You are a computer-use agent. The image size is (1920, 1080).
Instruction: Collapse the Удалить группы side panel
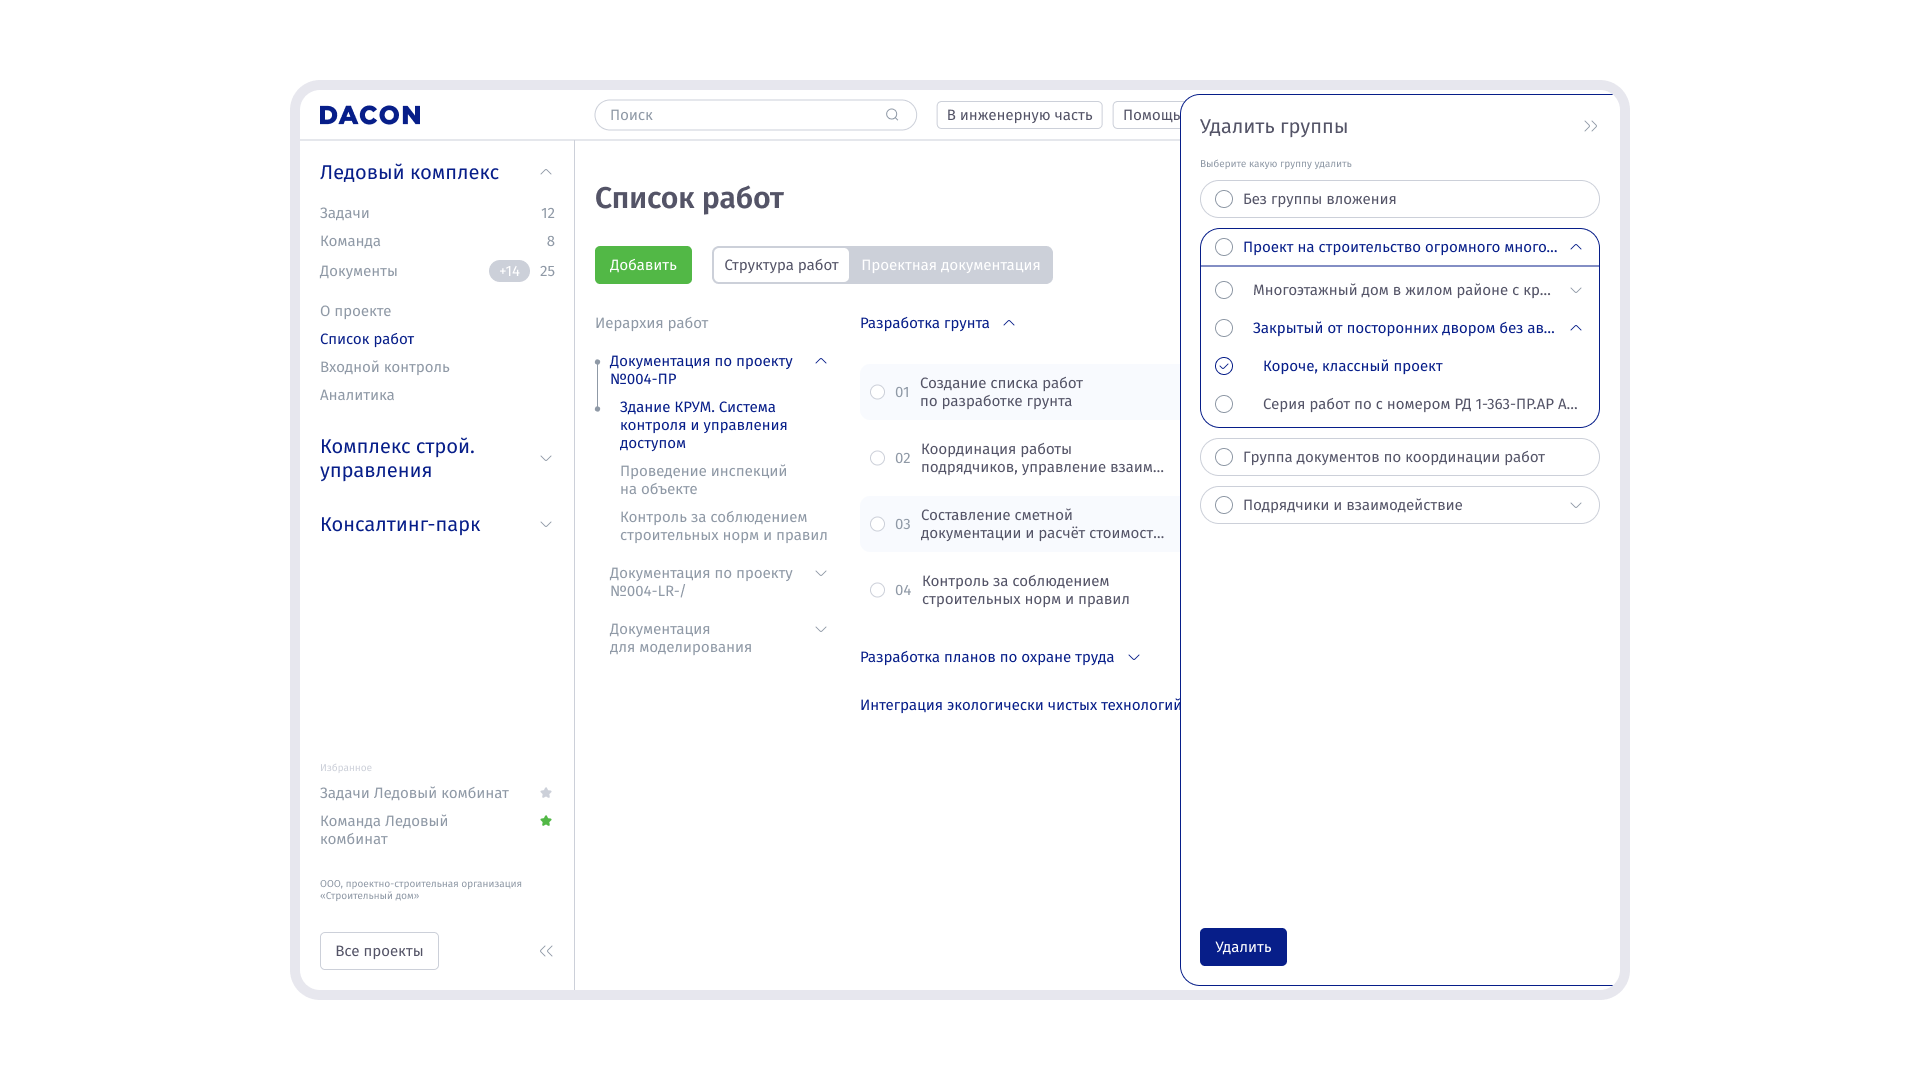1590,126
